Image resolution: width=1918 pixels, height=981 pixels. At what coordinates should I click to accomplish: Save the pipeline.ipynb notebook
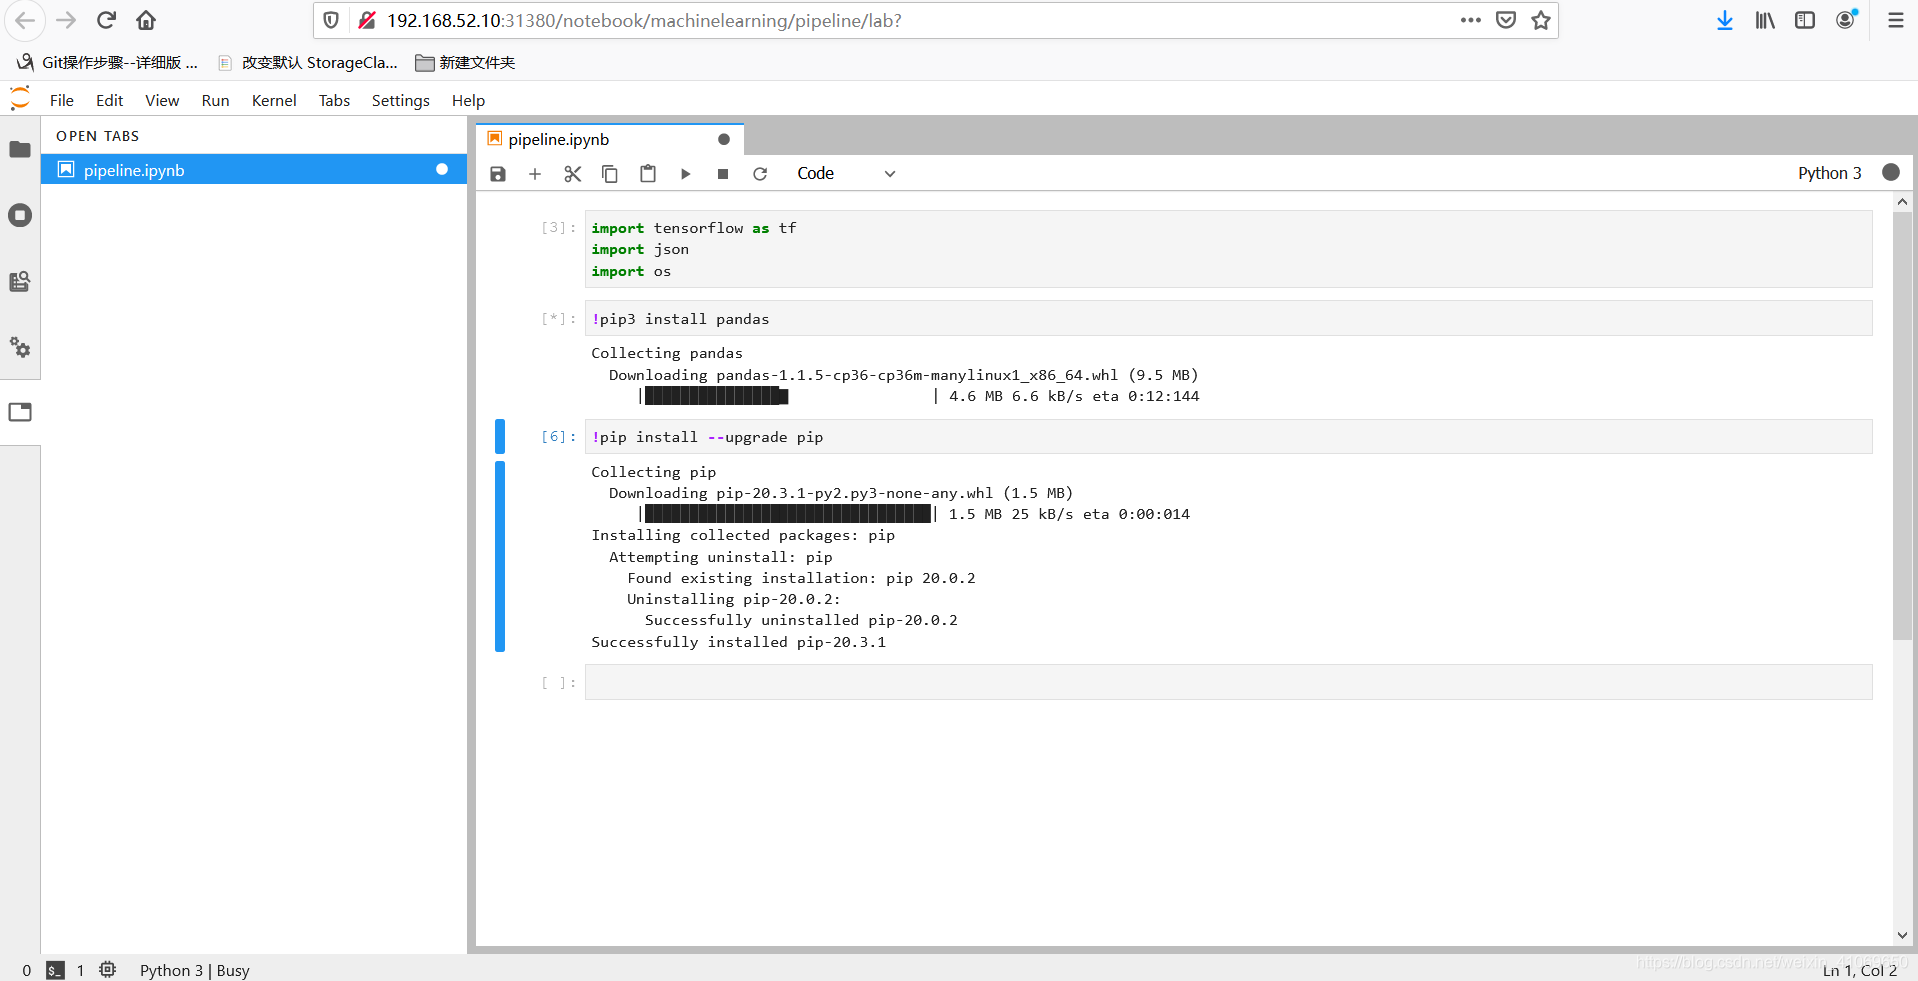(497, 173)
